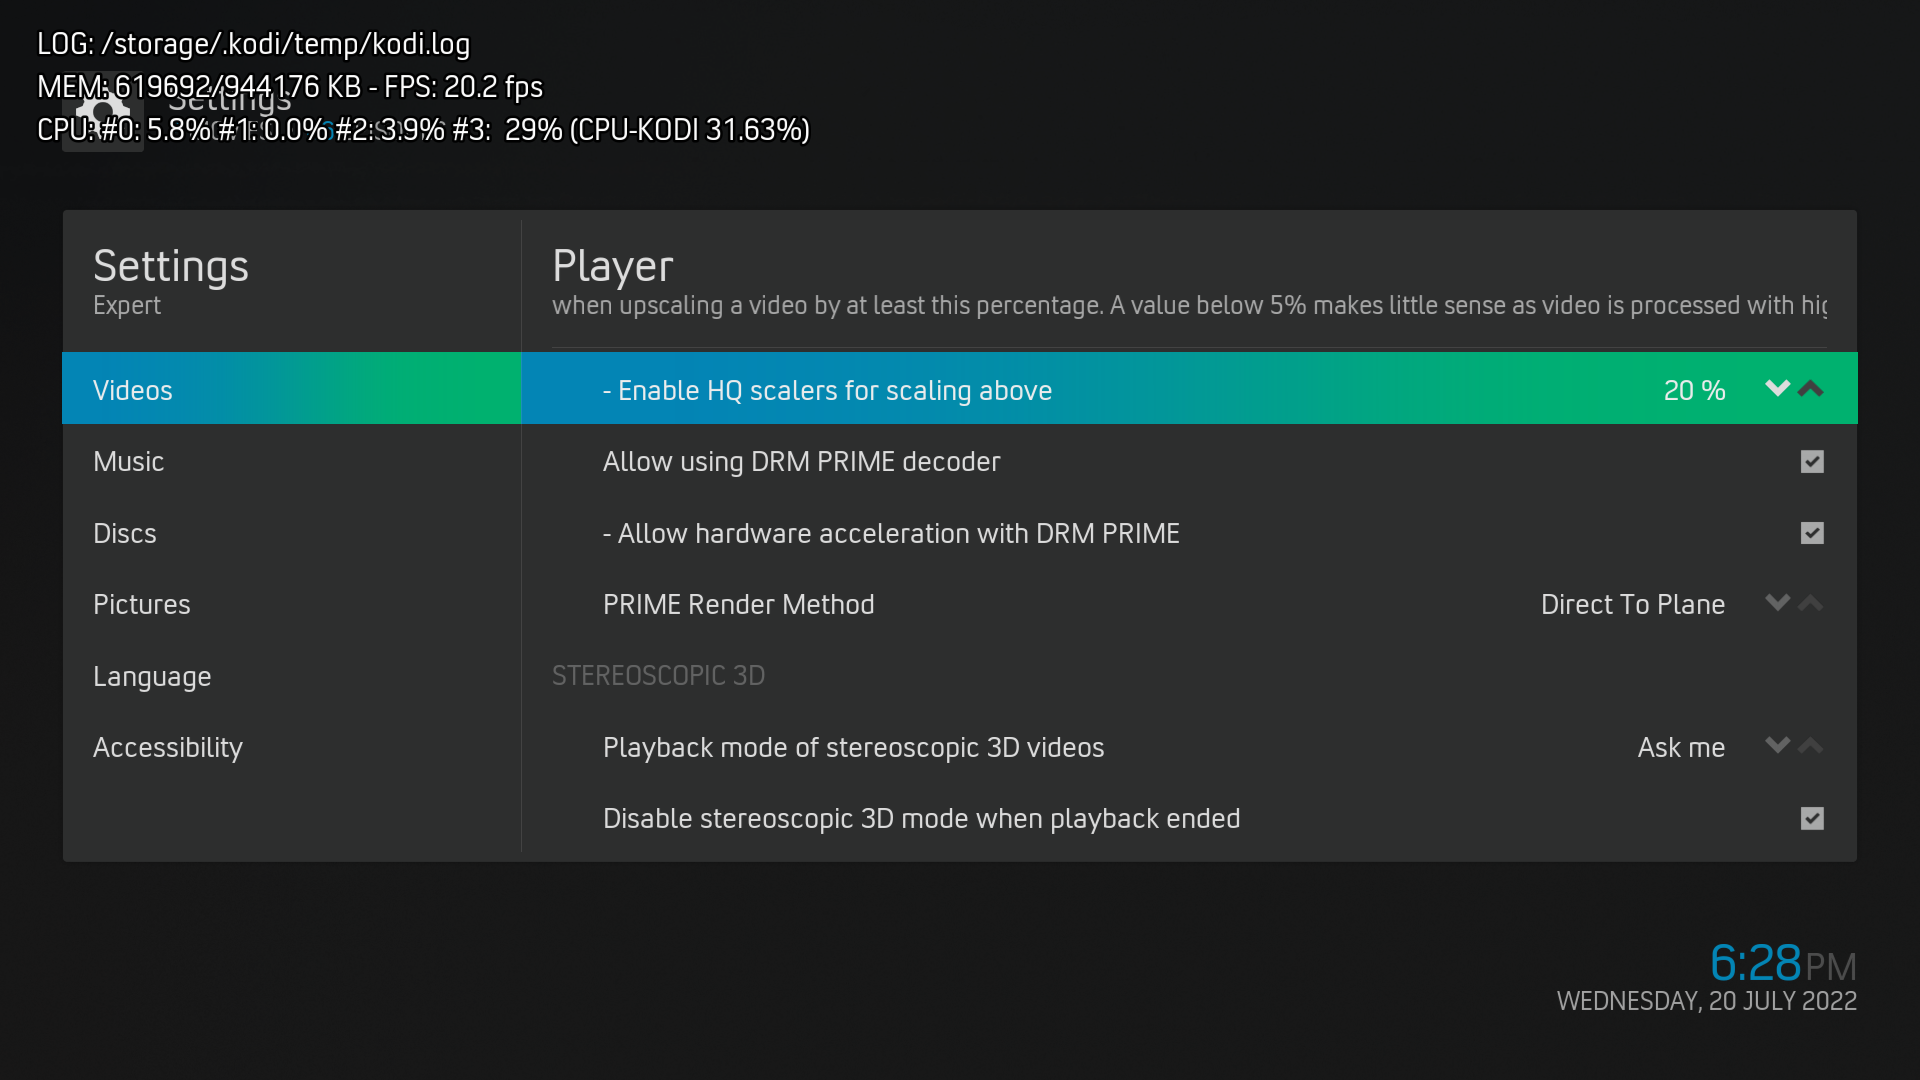Switch to Accessibility settings category
1920x1080 pixels.
point(168,748)
